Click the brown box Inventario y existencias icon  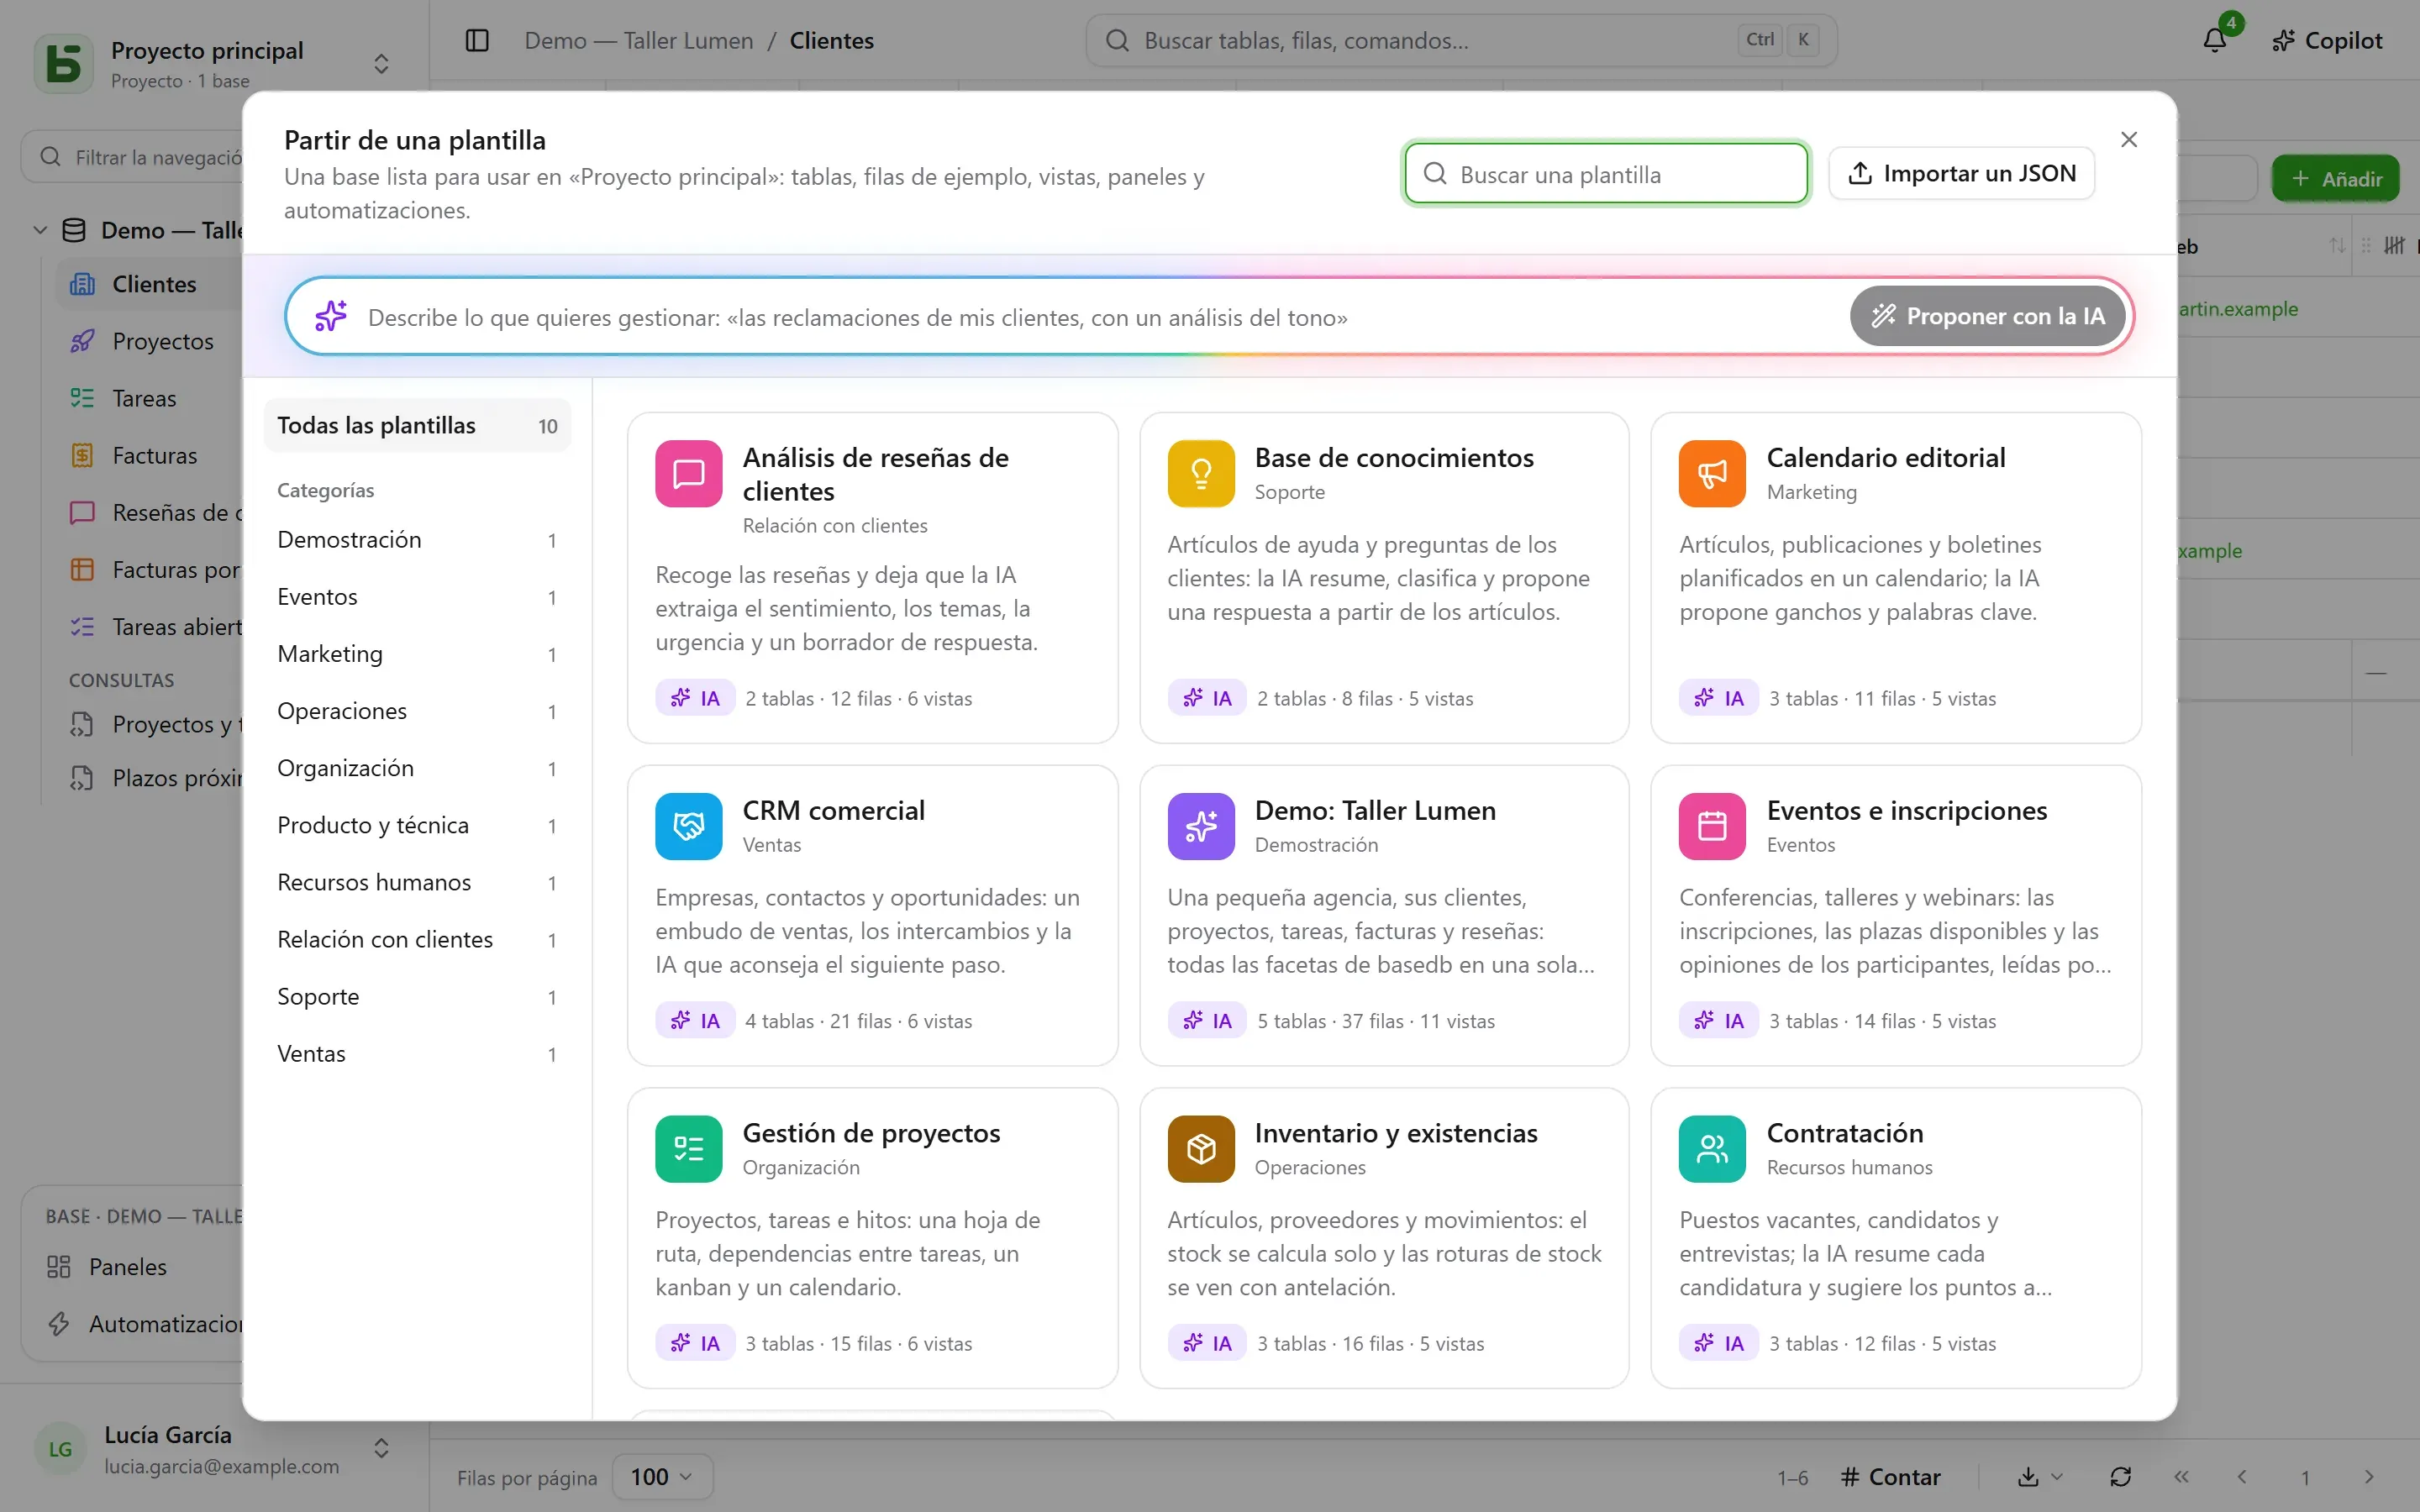tap(1200, 1148)
